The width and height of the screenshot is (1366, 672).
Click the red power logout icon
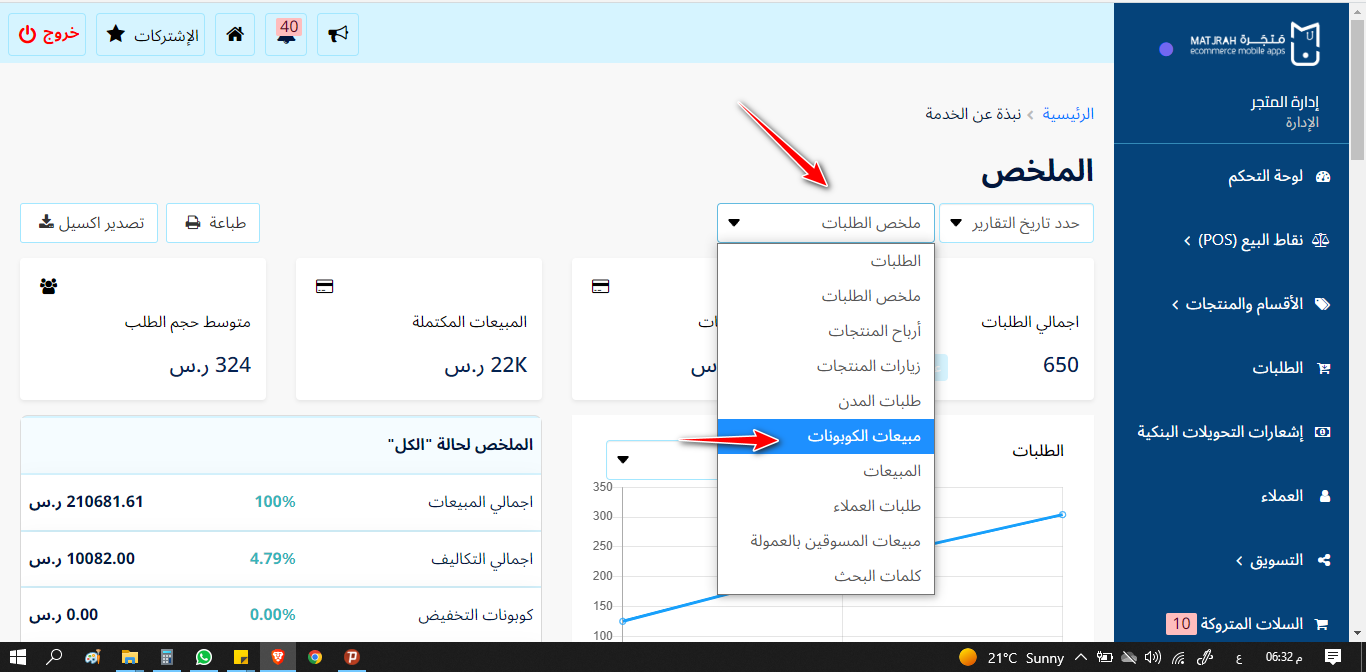(x=27, y=34)
